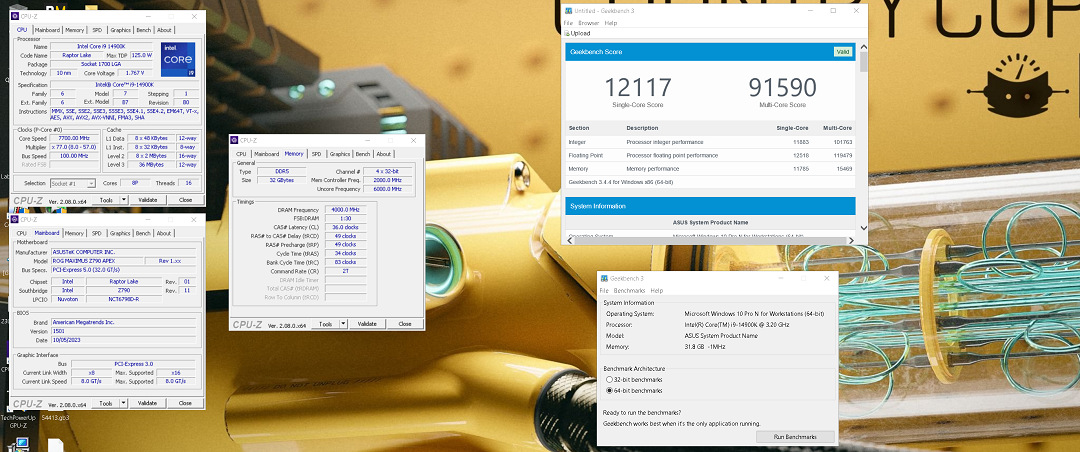This screenshot has width=1080, height=452.
Task: Open Browser menu in Geekbench results window
Action: point(589,23)
